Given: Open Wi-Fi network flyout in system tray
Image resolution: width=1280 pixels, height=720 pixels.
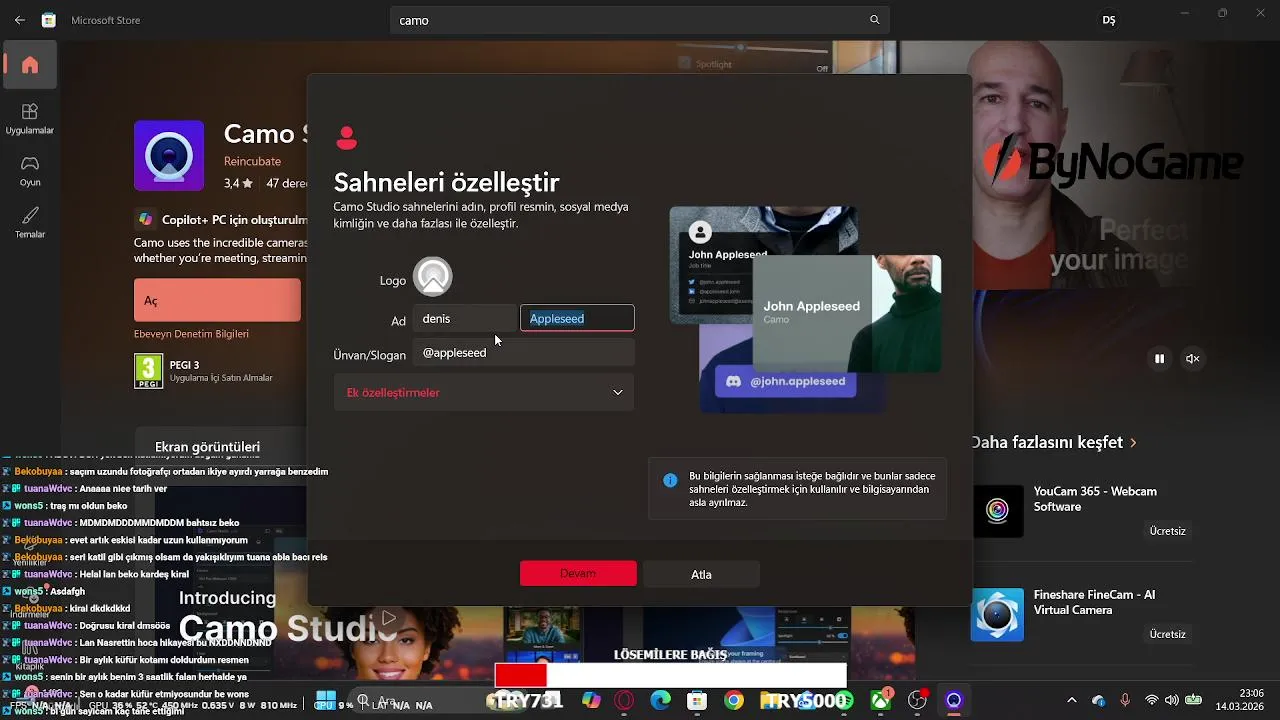Looking at the screenshot, I should pos(1151,701).
